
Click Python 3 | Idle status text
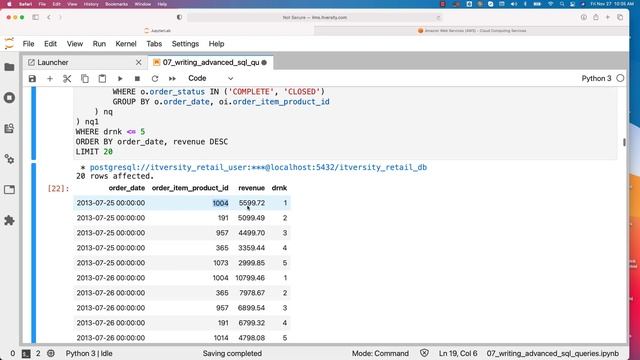[x=89, y=353]
